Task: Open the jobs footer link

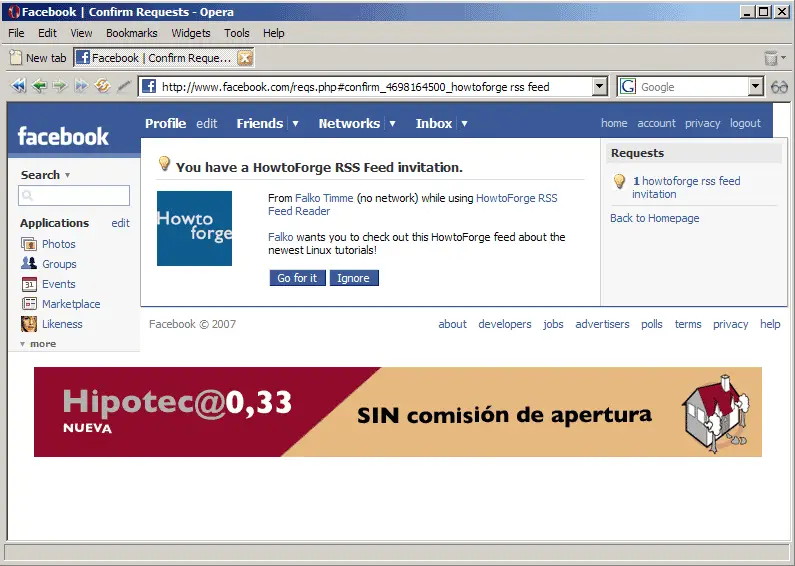Action: (553, 324)
